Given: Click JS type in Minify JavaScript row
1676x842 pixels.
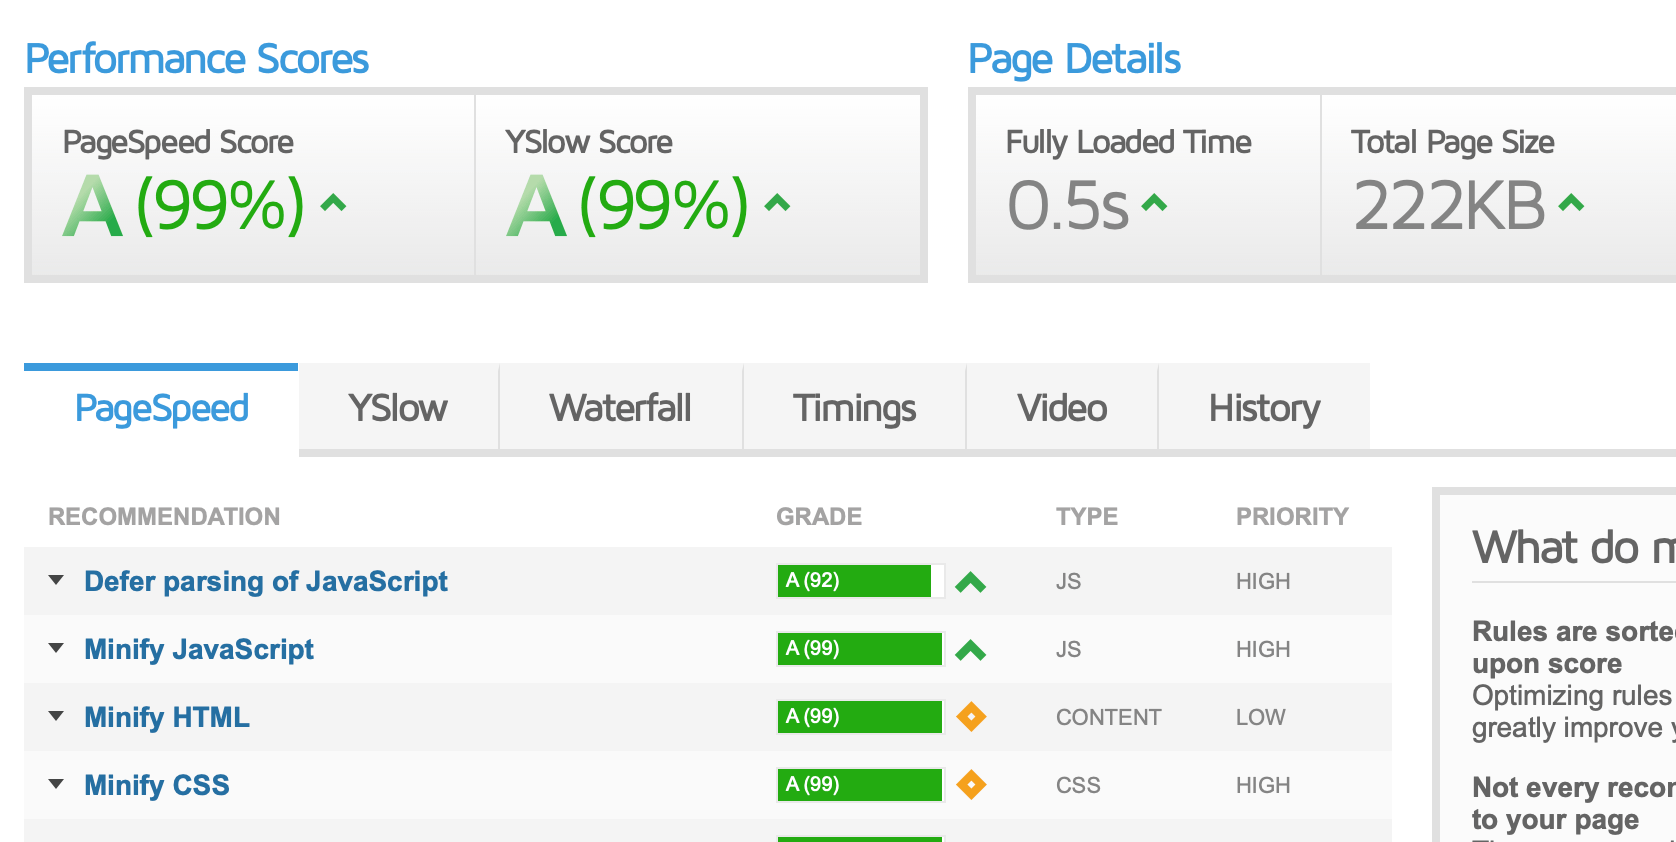Looking at the screenshot, I should point(1068,649).
